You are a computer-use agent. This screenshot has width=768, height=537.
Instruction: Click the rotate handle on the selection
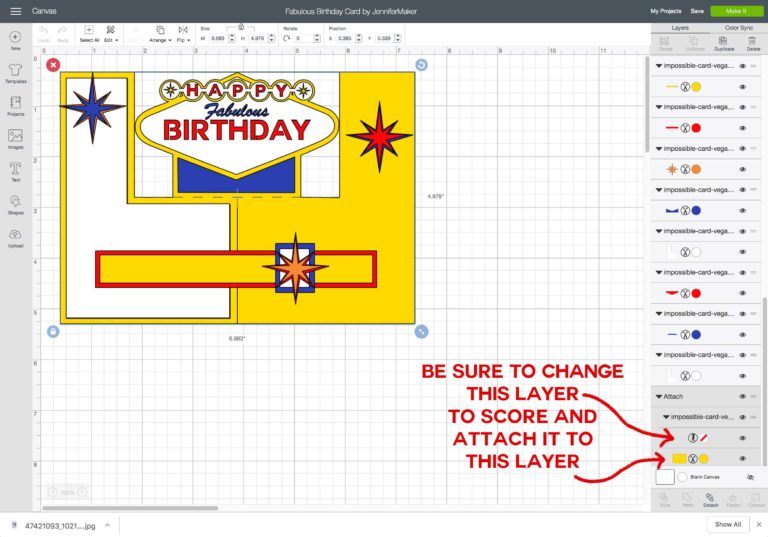pyautogui.click(x=421, y=65)
